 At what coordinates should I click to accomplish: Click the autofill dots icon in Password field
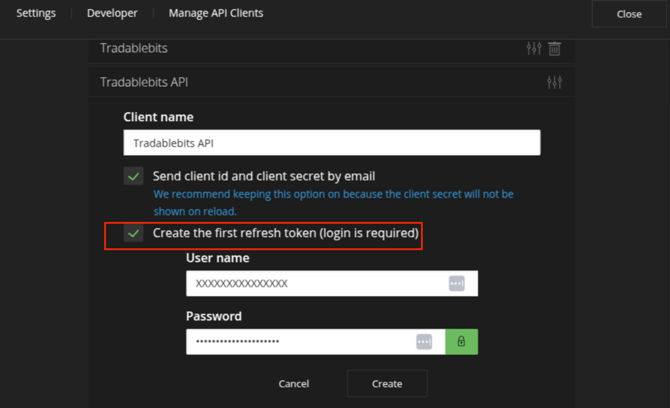[424, 342]
